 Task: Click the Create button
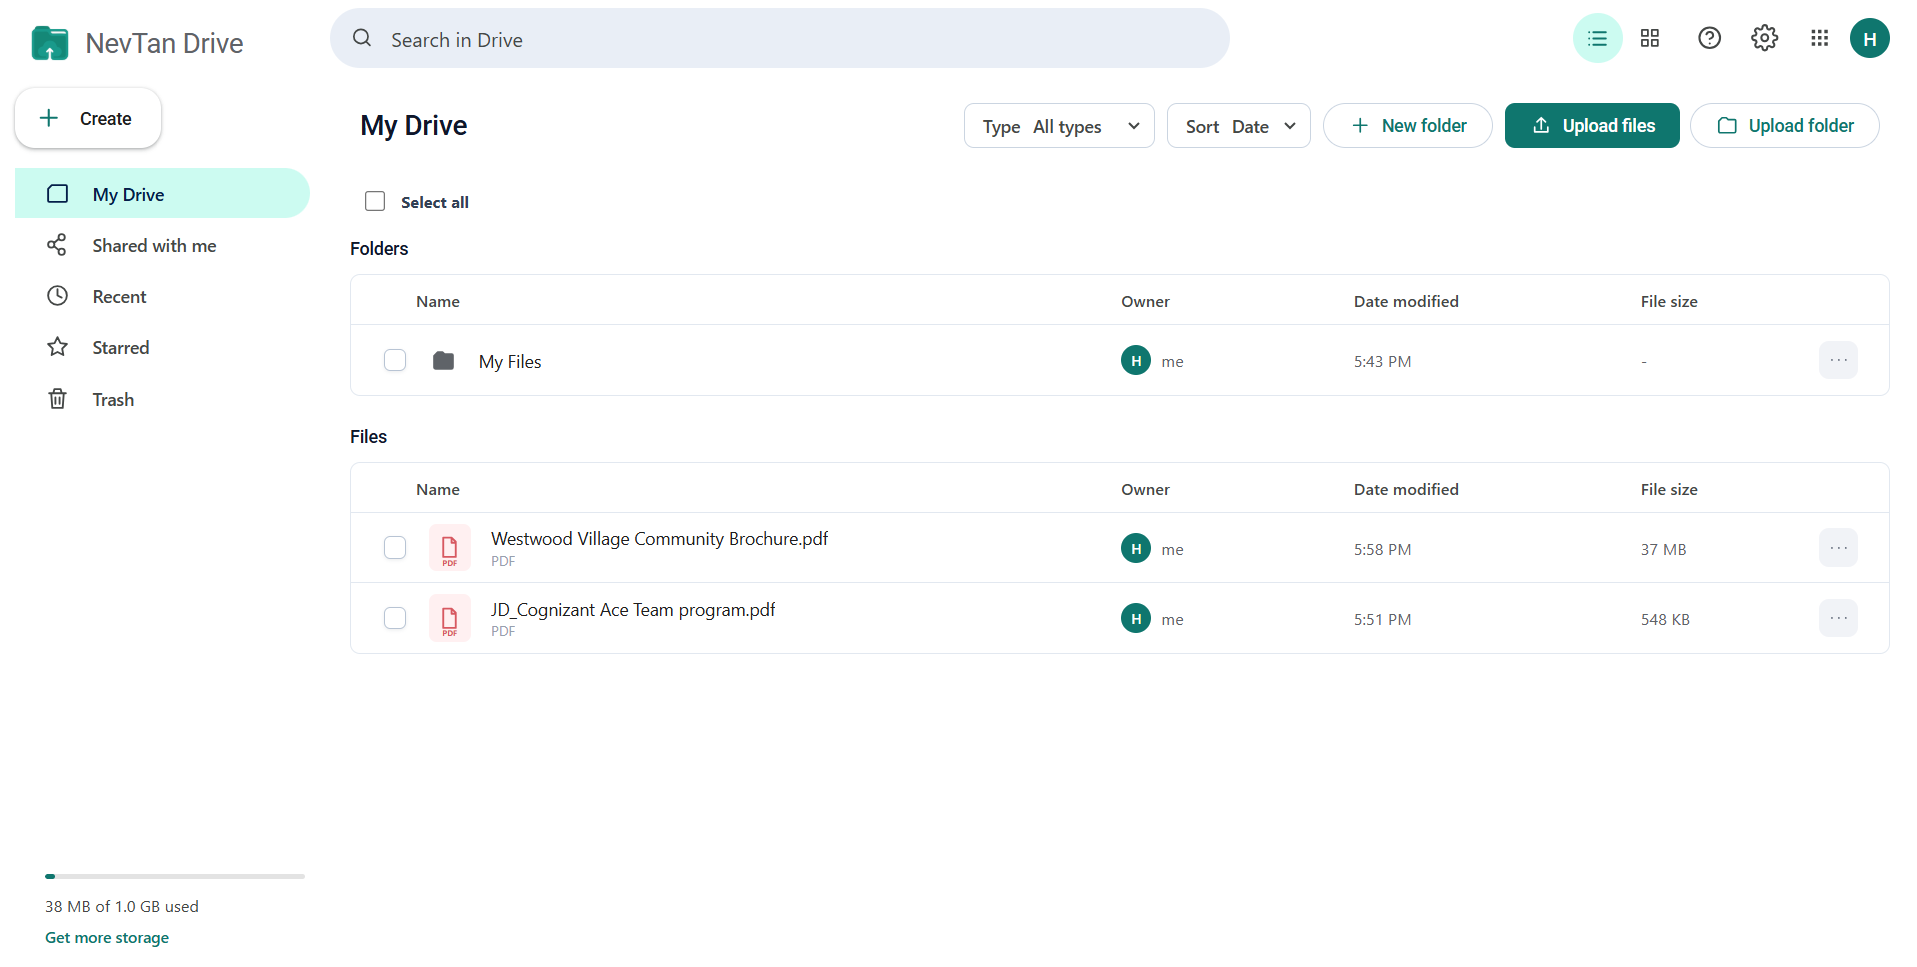tap(88, 118)
